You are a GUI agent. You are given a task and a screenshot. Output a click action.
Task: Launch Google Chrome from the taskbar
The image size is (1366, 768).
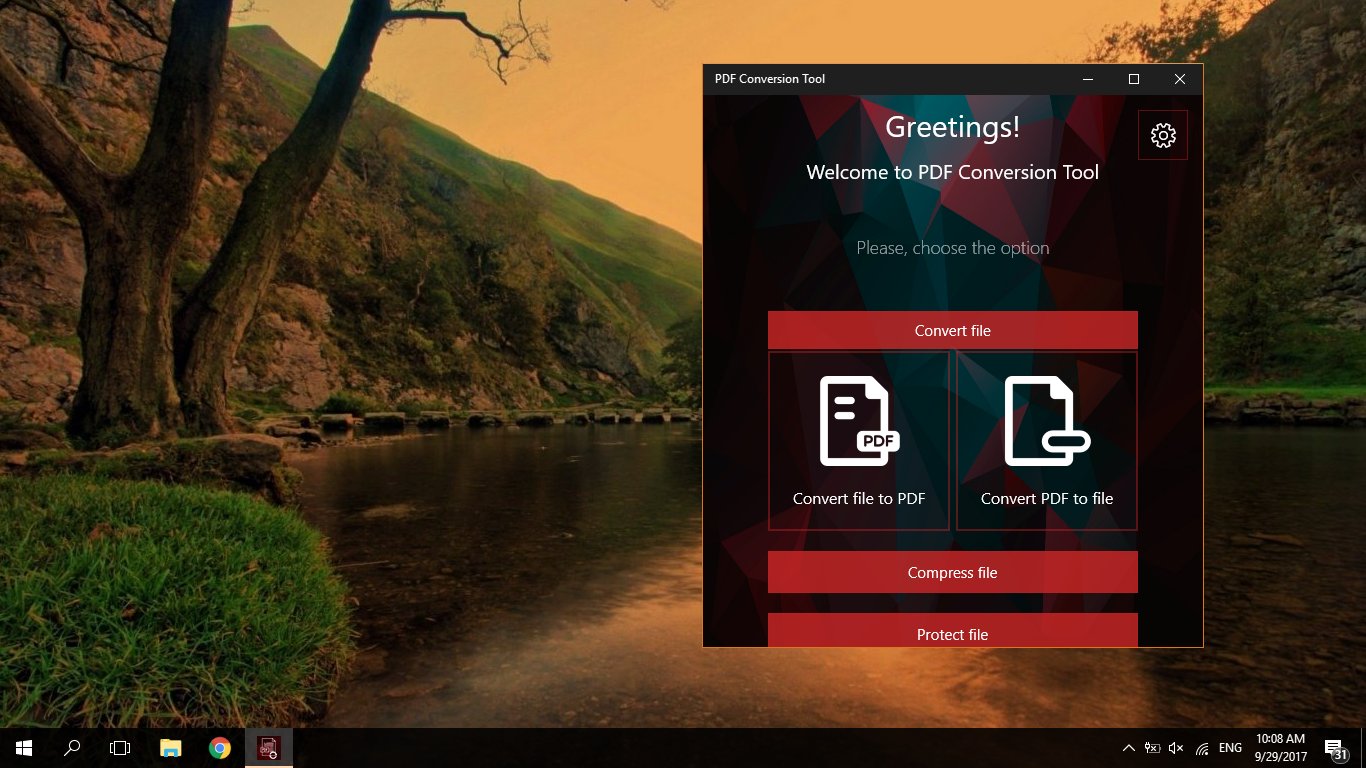tap(220, 748)
